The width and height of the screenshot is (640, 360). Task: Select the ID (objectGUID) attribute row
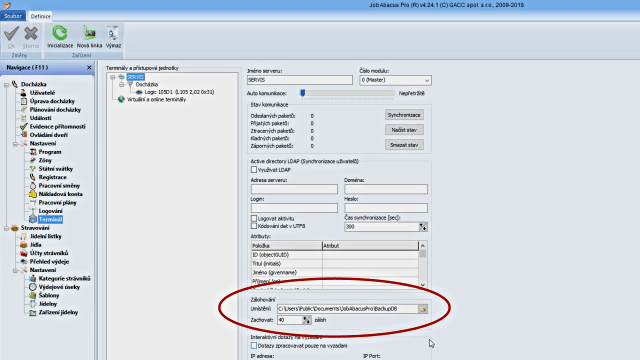click(x=335, y=255)
